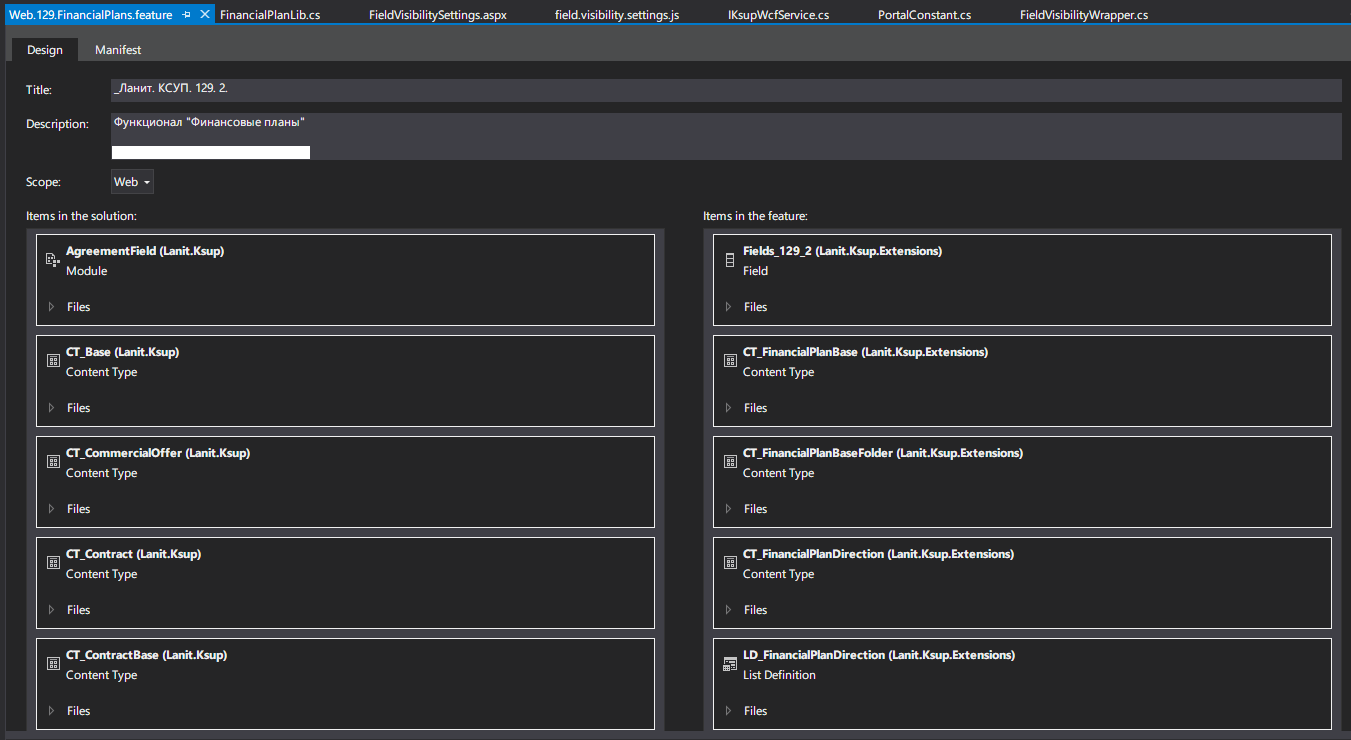1351x740 pixels.
Task: Close the Web.129.FinancialPlans.feature tab
Action: click(x=205, y=15)
